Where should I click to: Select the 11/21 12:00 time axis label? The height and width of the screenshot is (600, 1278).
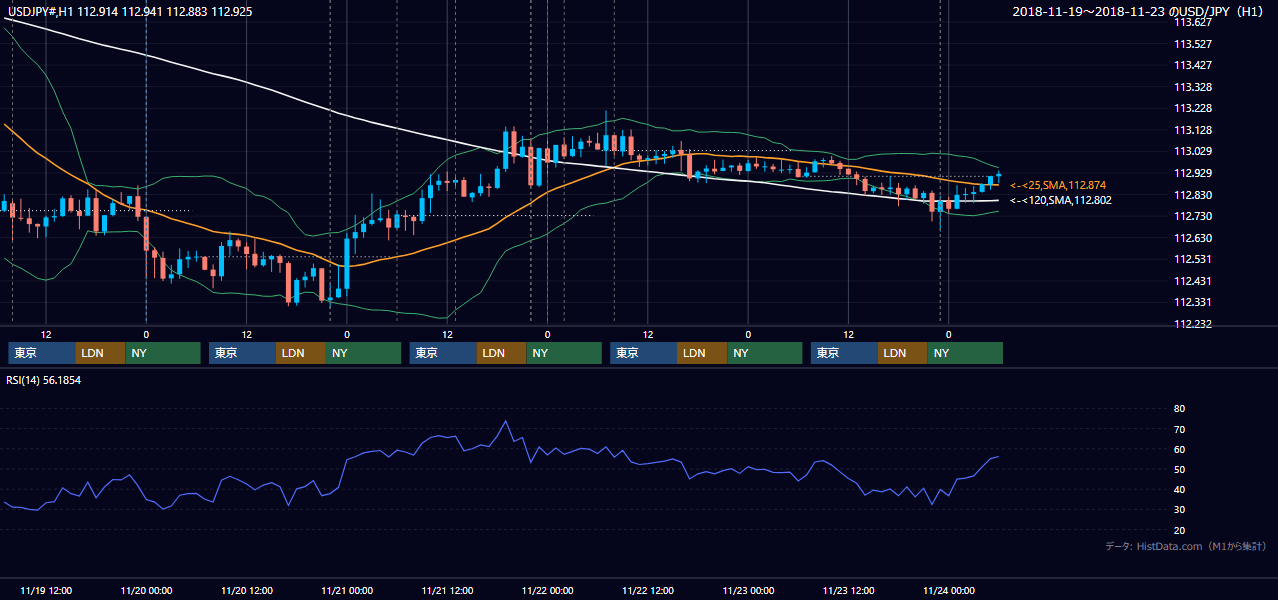447,590
